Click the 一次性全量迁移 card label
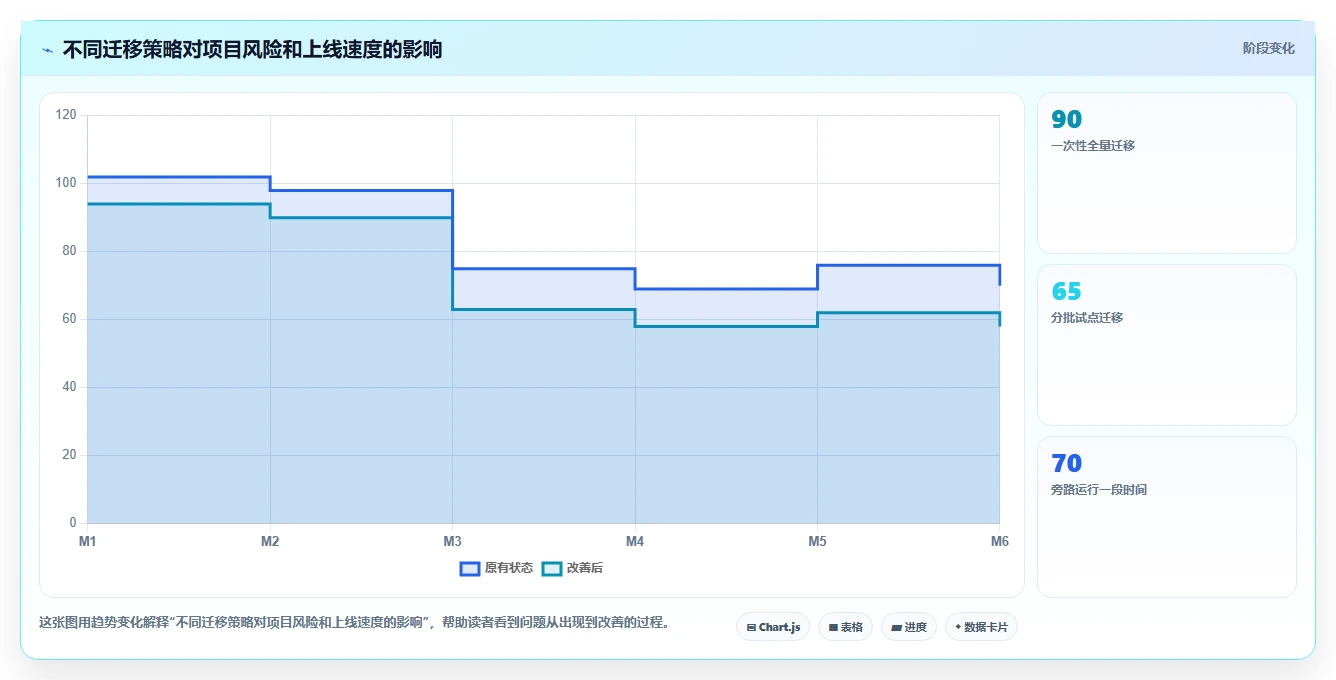 click(x=1093, y=145)
